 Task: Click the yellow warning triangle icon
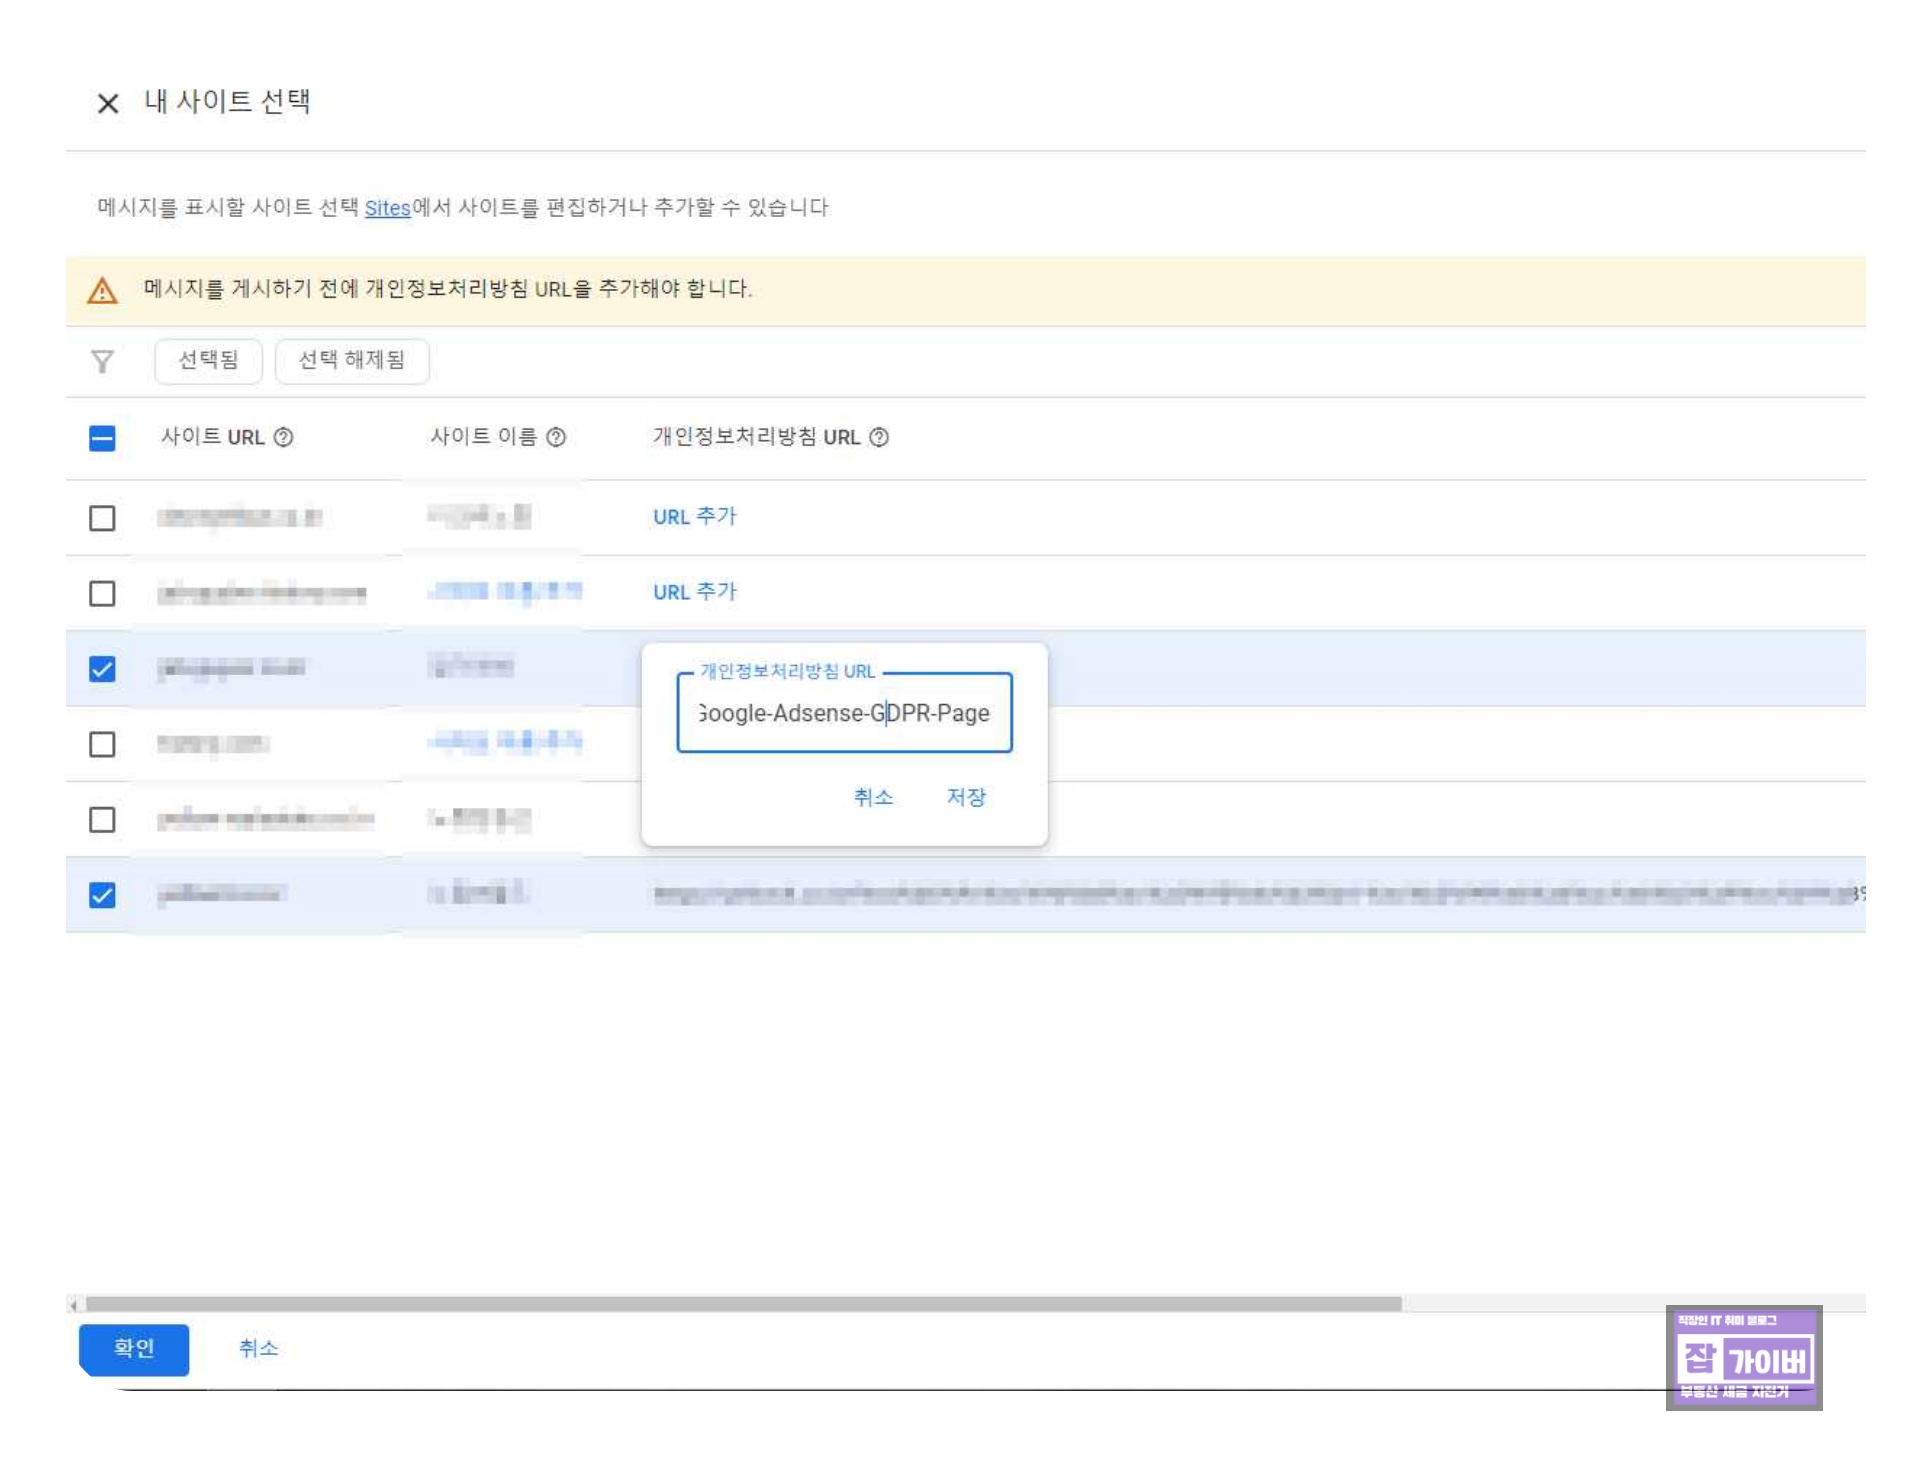[x=102, y=291]
